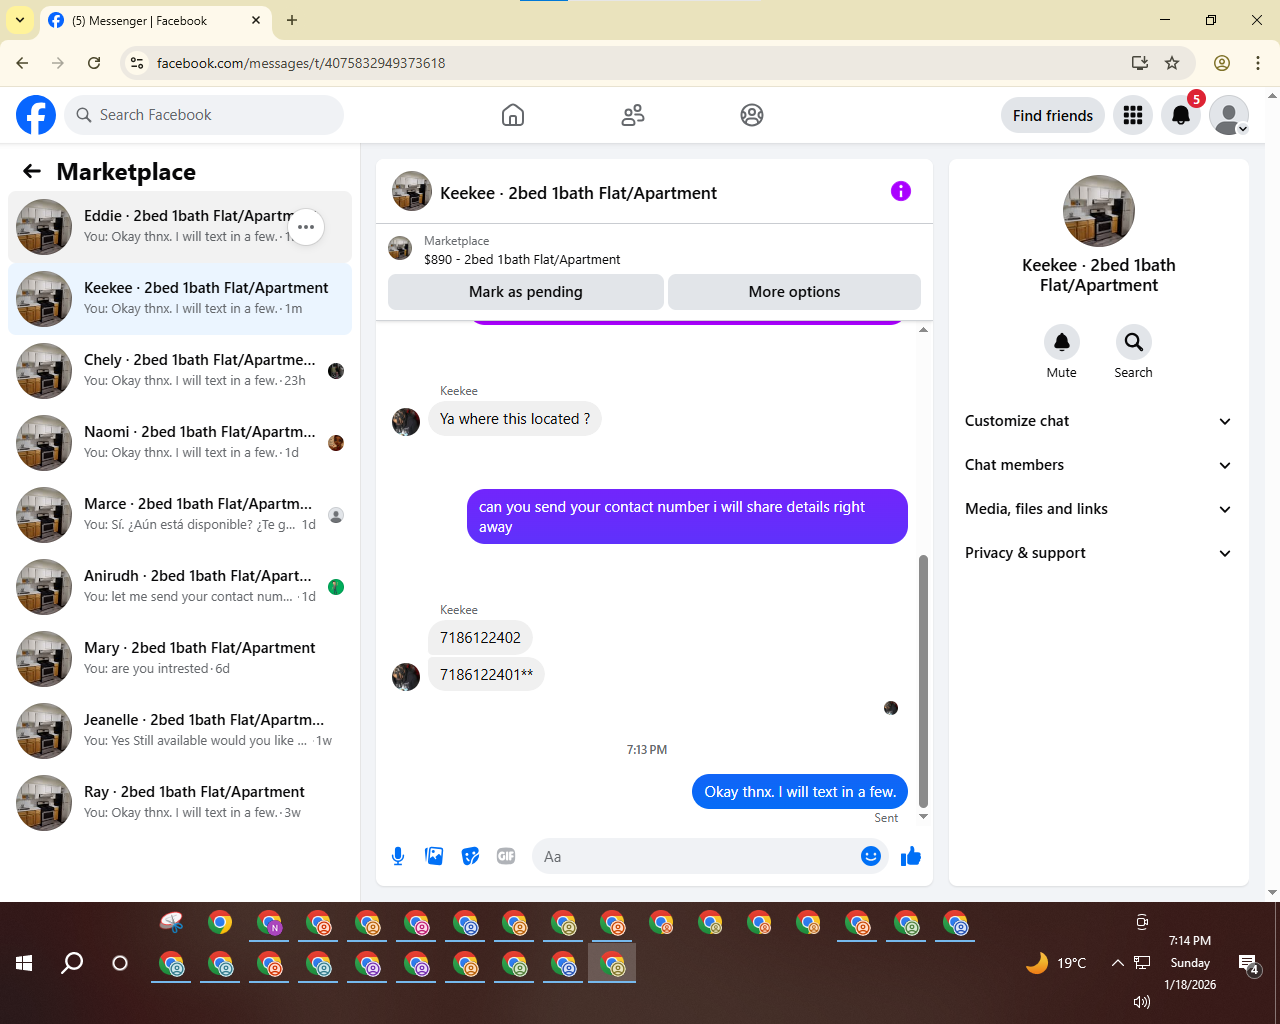Image resolution: width=1280 pixels, height=1024 pixels.
Task: Open the Jeanelle 2bed 1bath conversation
Action: tap(180, 731)
